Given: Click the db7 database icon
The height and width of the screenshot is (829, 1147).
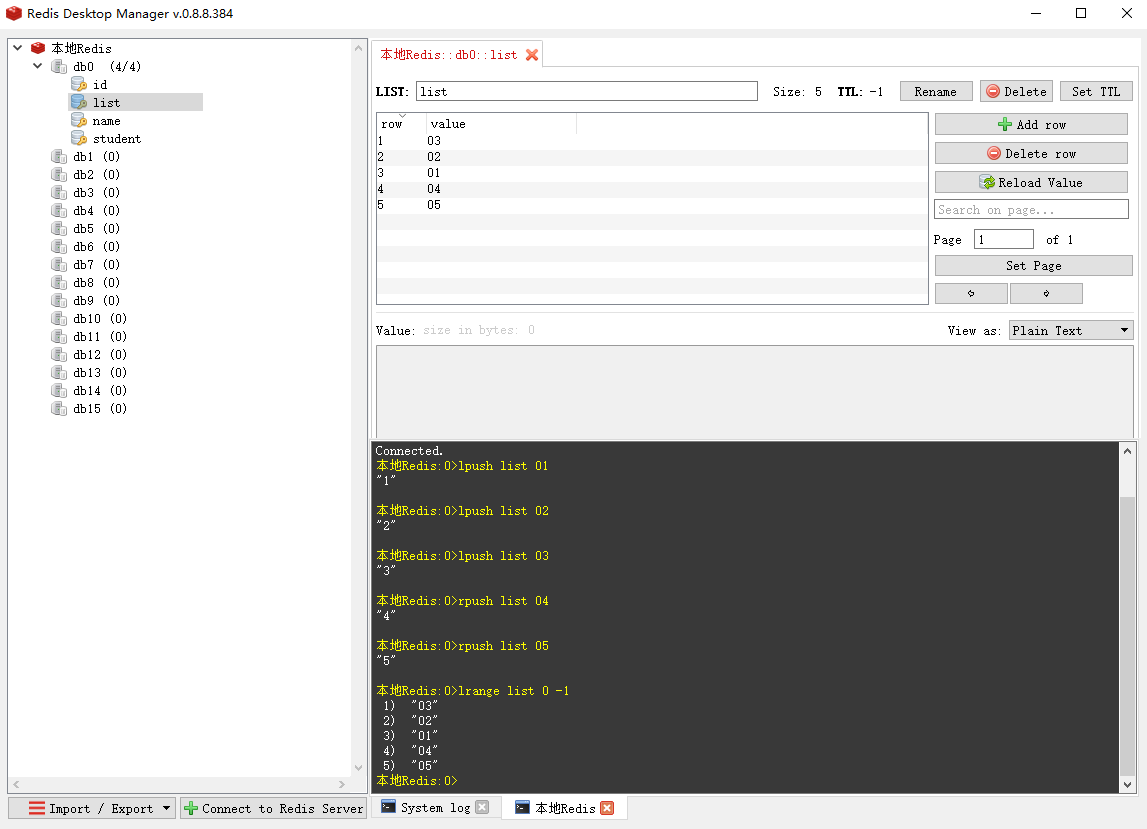Looking at the screenshot, I should click(x=59, y=265).
